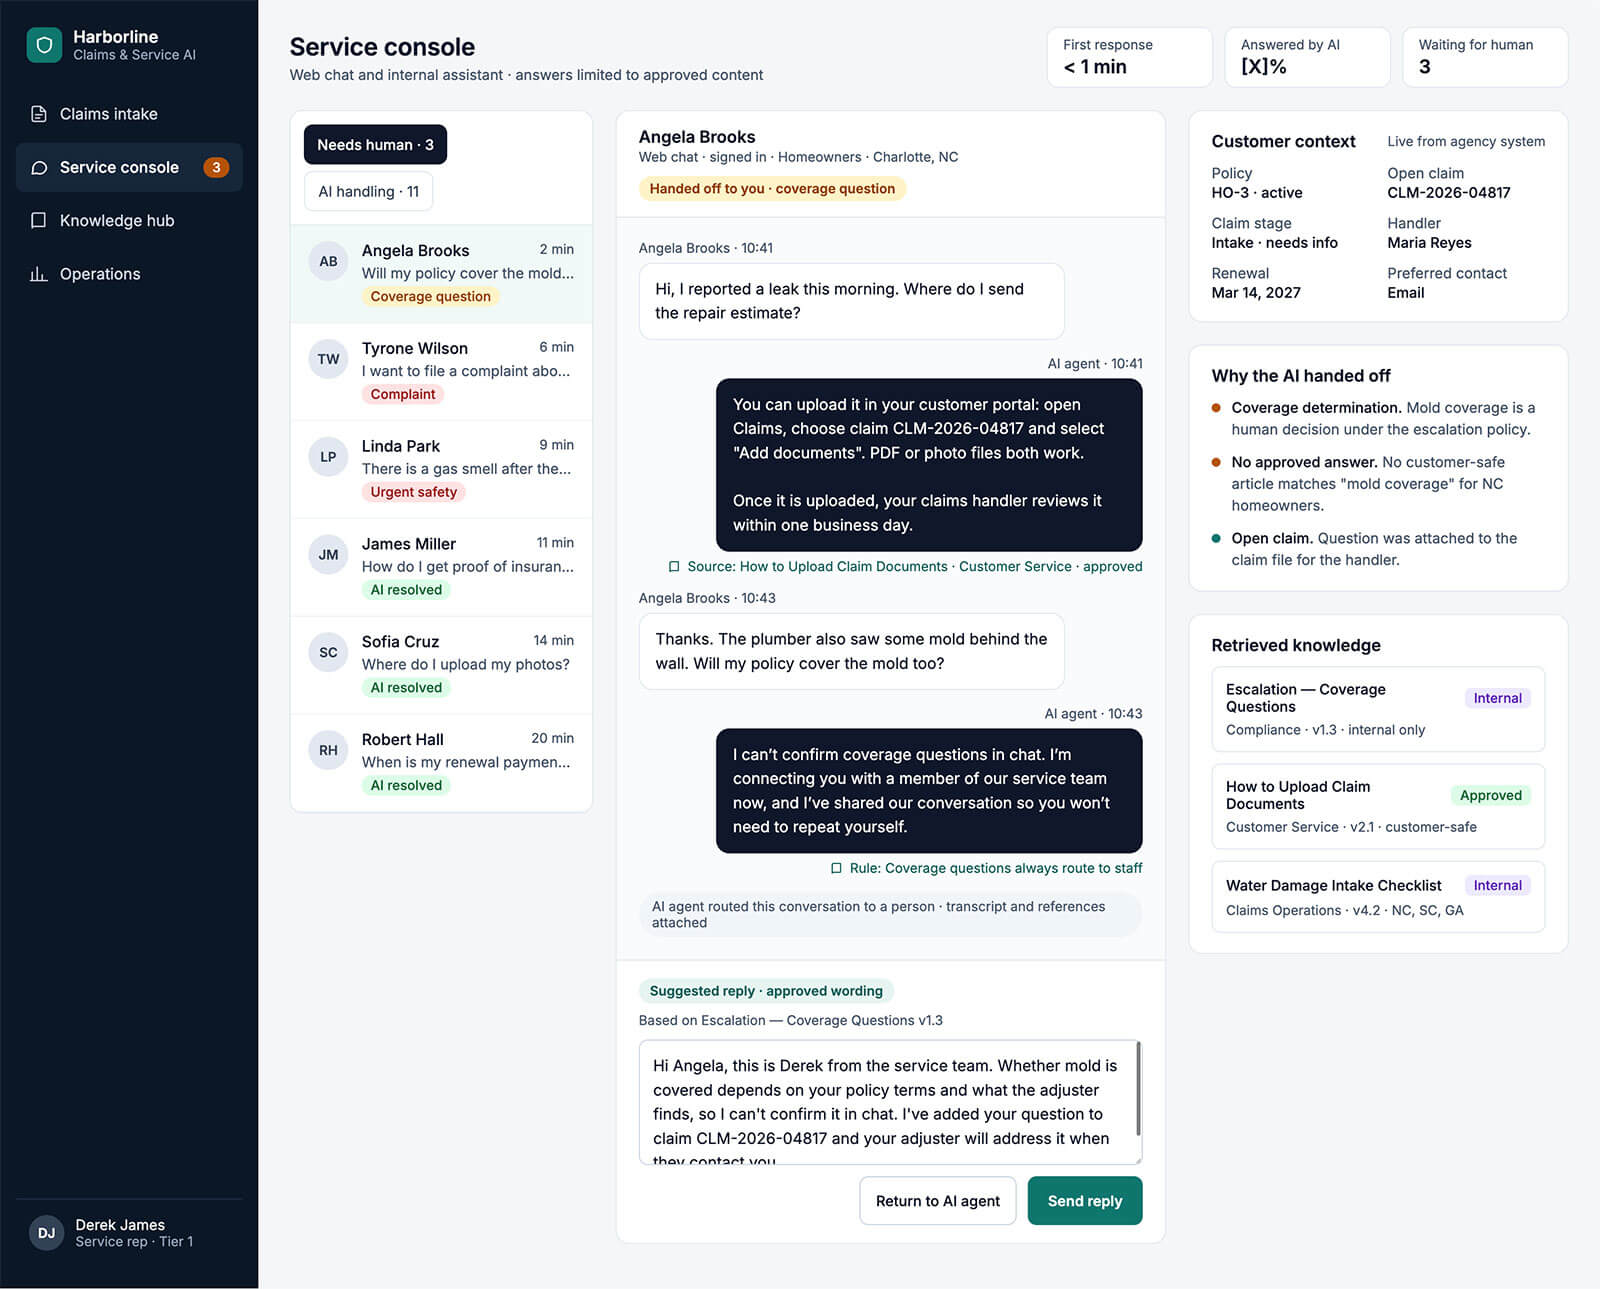Open Robert Hall's renewal payment chat

441,762
